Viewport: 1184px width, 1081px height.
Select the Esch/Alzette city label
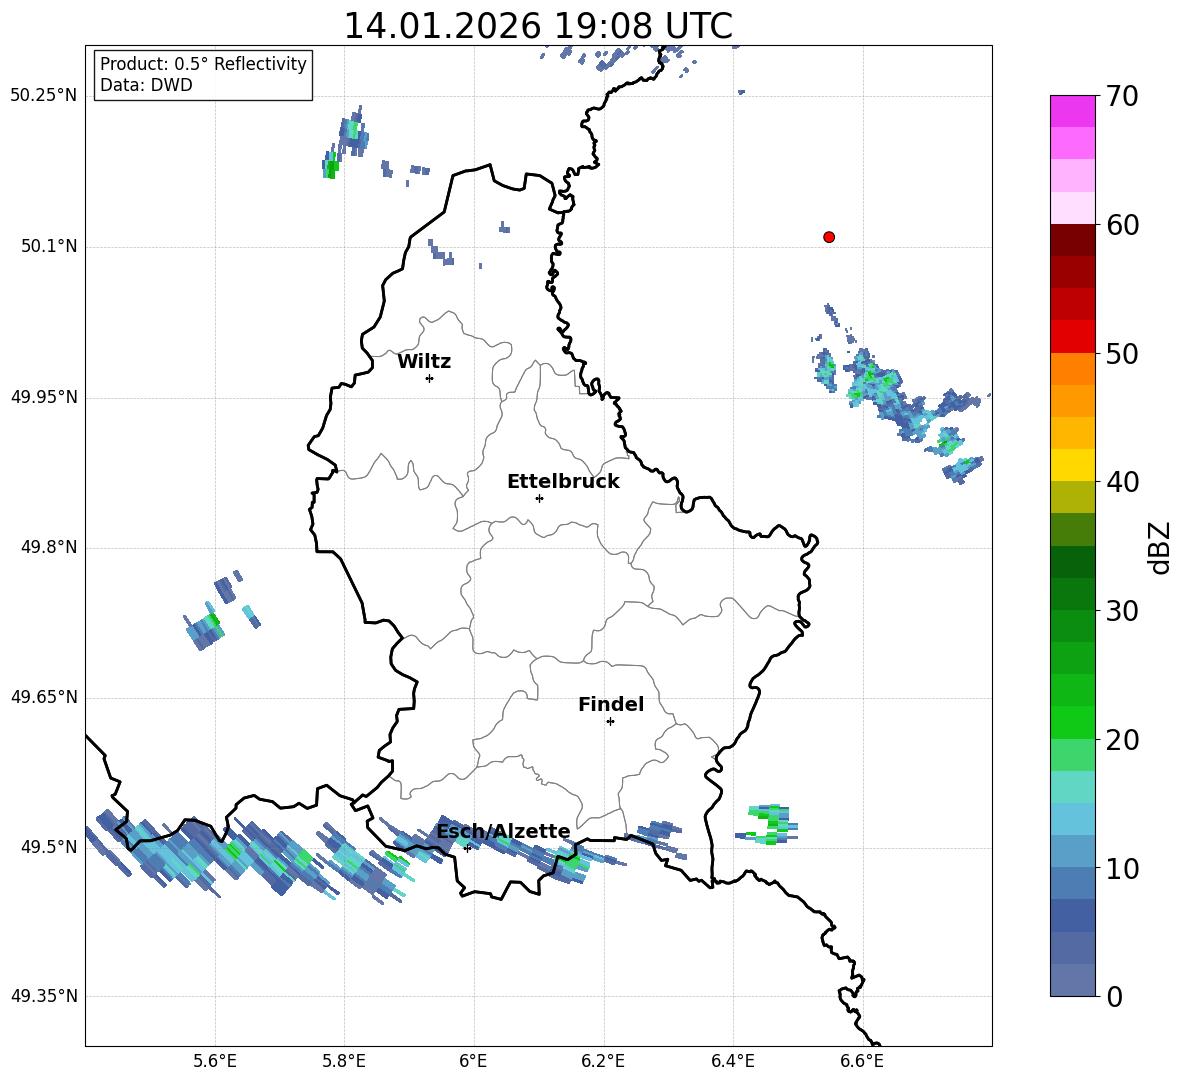(504, 831)
